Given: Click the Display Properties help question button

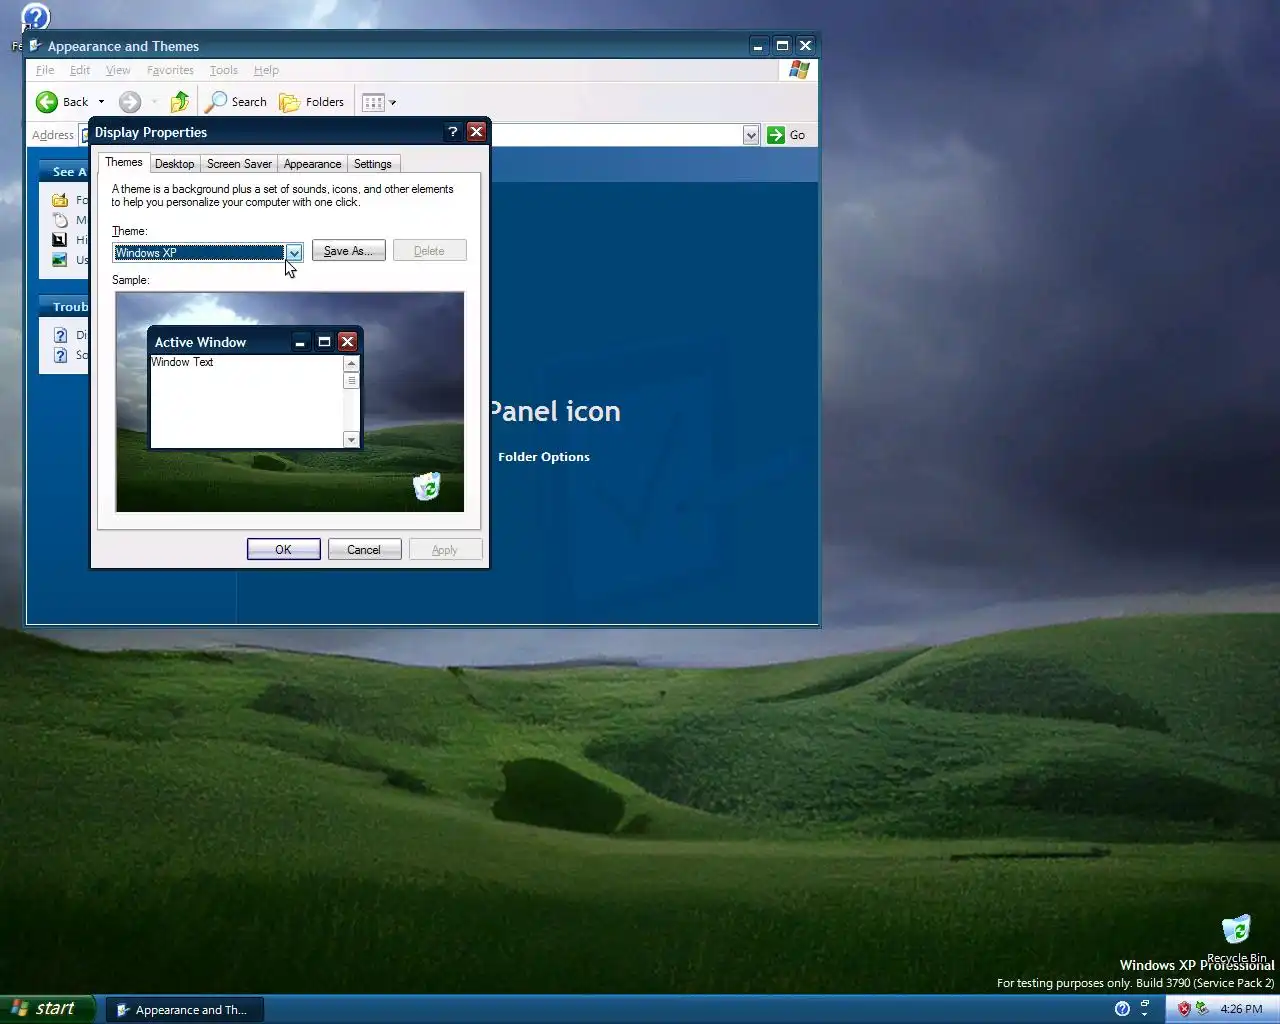Looking at the screenshot, I should pyautogui.click(x=453, y=132).
